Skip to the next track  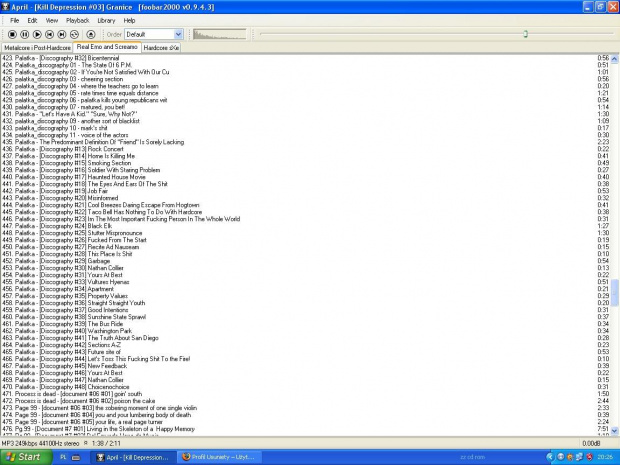coord(62,34)
